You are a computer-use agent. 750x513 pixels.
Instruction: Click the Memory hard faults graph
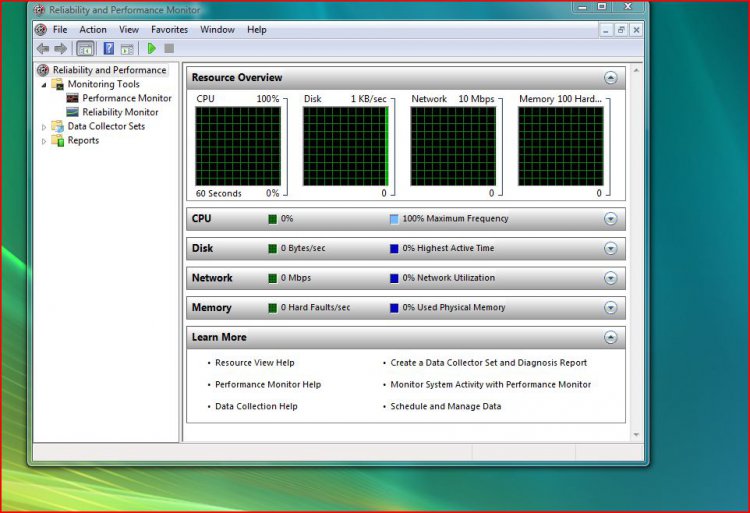[561, 146]
